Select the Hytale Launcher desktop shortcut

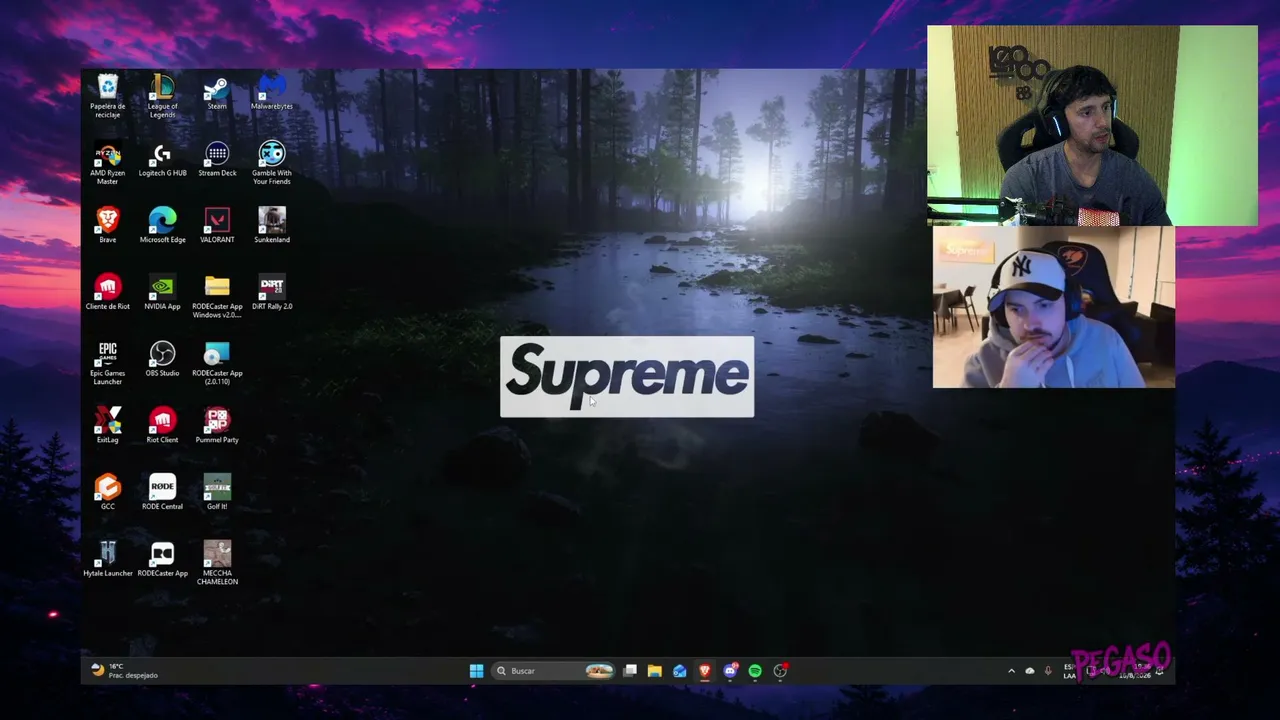click(107, 560)
